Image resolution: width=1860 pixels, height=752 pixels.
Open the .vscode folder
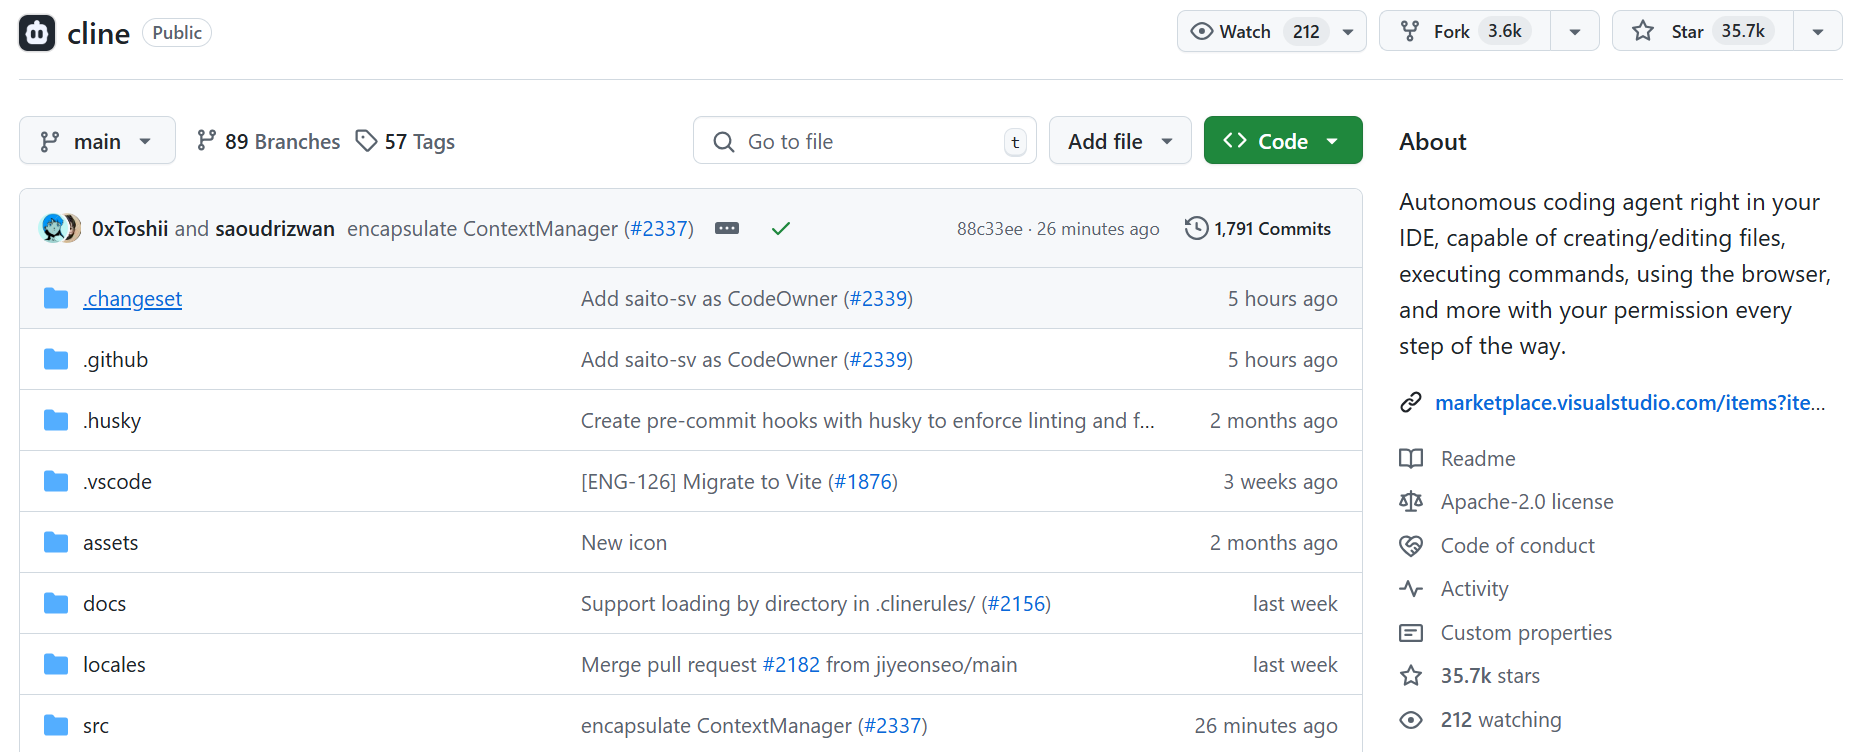[x=117, y=482]
